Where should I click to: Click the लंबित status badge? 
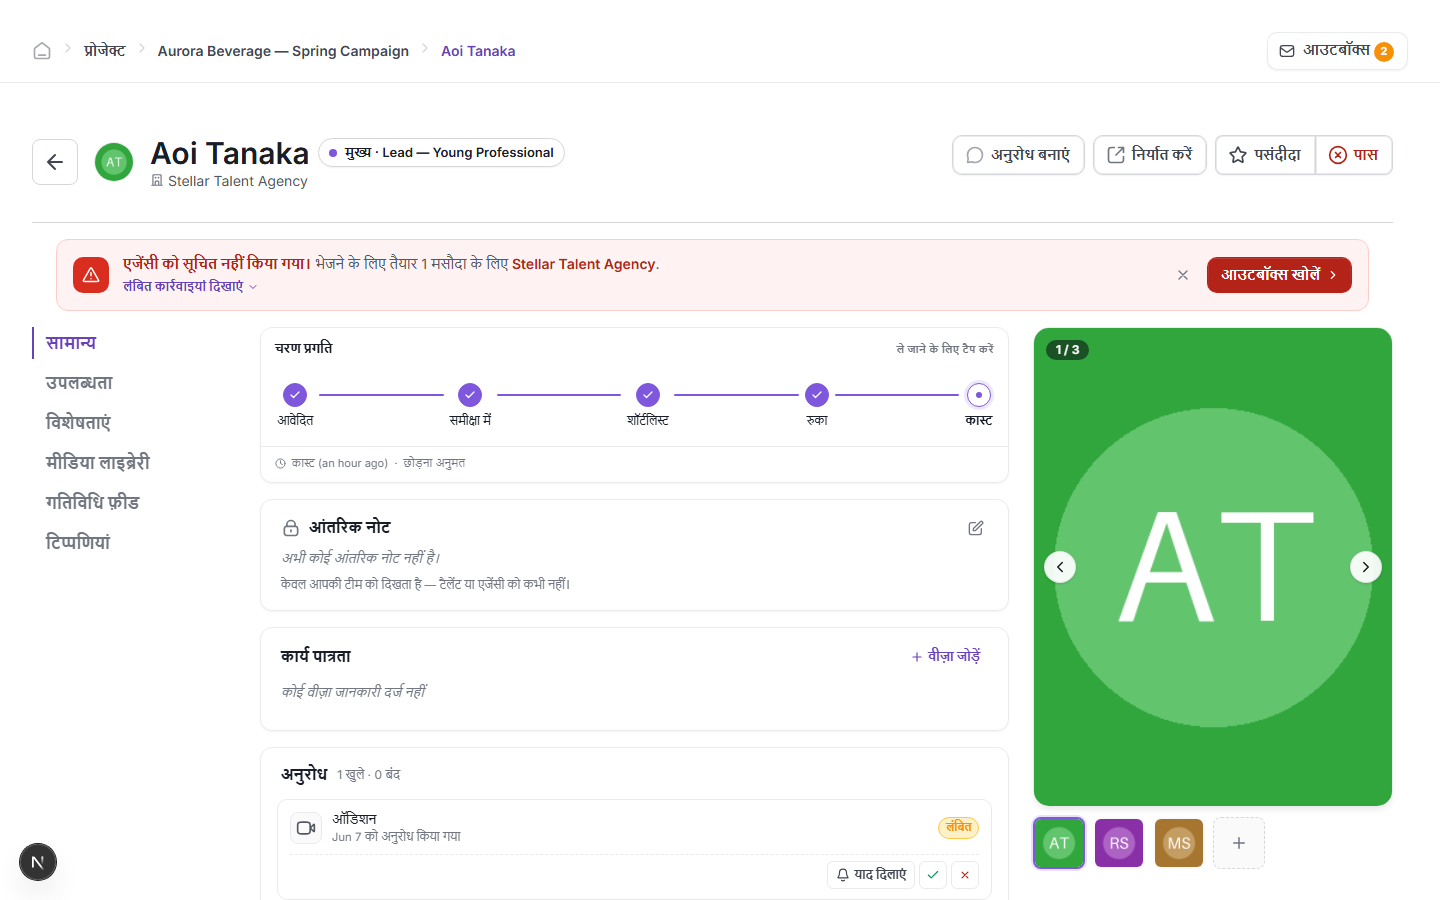click(958, 827)
